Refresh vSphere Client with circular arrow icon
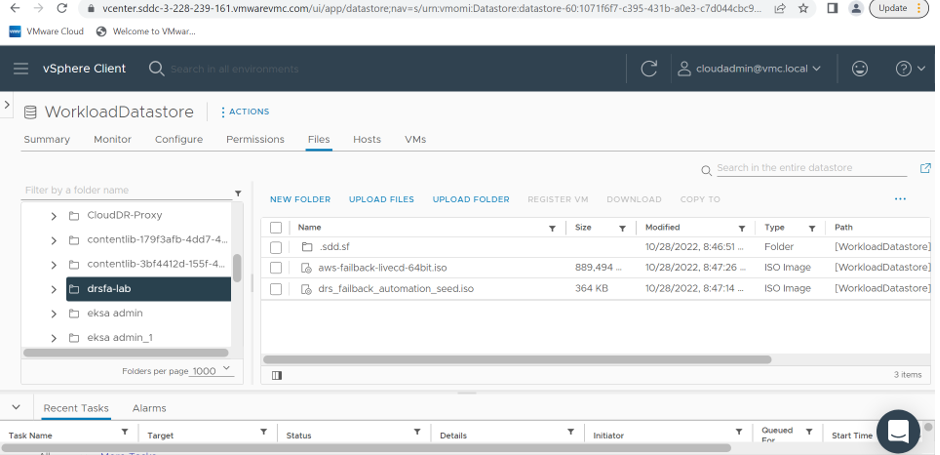The height and width of the screenshot is (455, 940). 649,68
